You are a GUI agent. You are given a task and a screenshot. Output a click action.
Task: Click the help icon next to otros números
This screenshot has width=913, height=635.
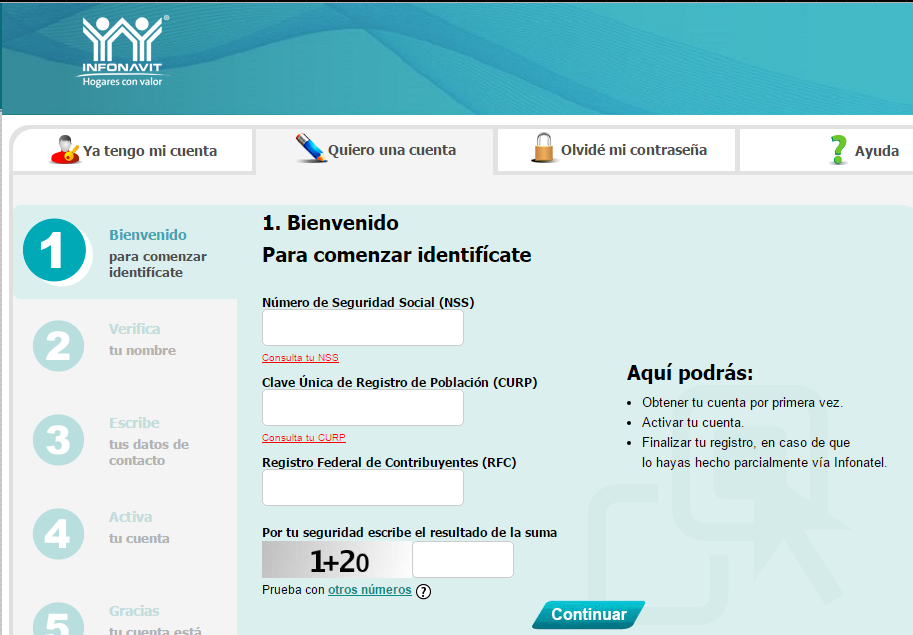coord(422,591)
